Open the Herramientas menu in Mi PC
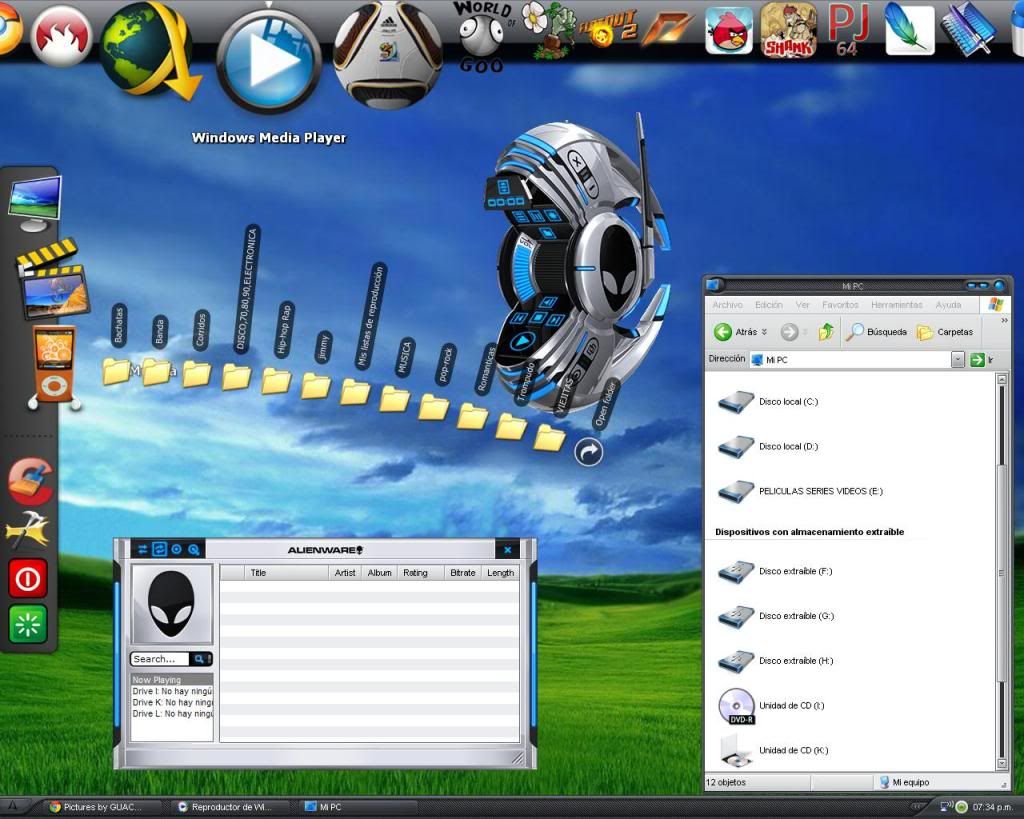Viewport: 1024px width, 819px height. point(897,305)
